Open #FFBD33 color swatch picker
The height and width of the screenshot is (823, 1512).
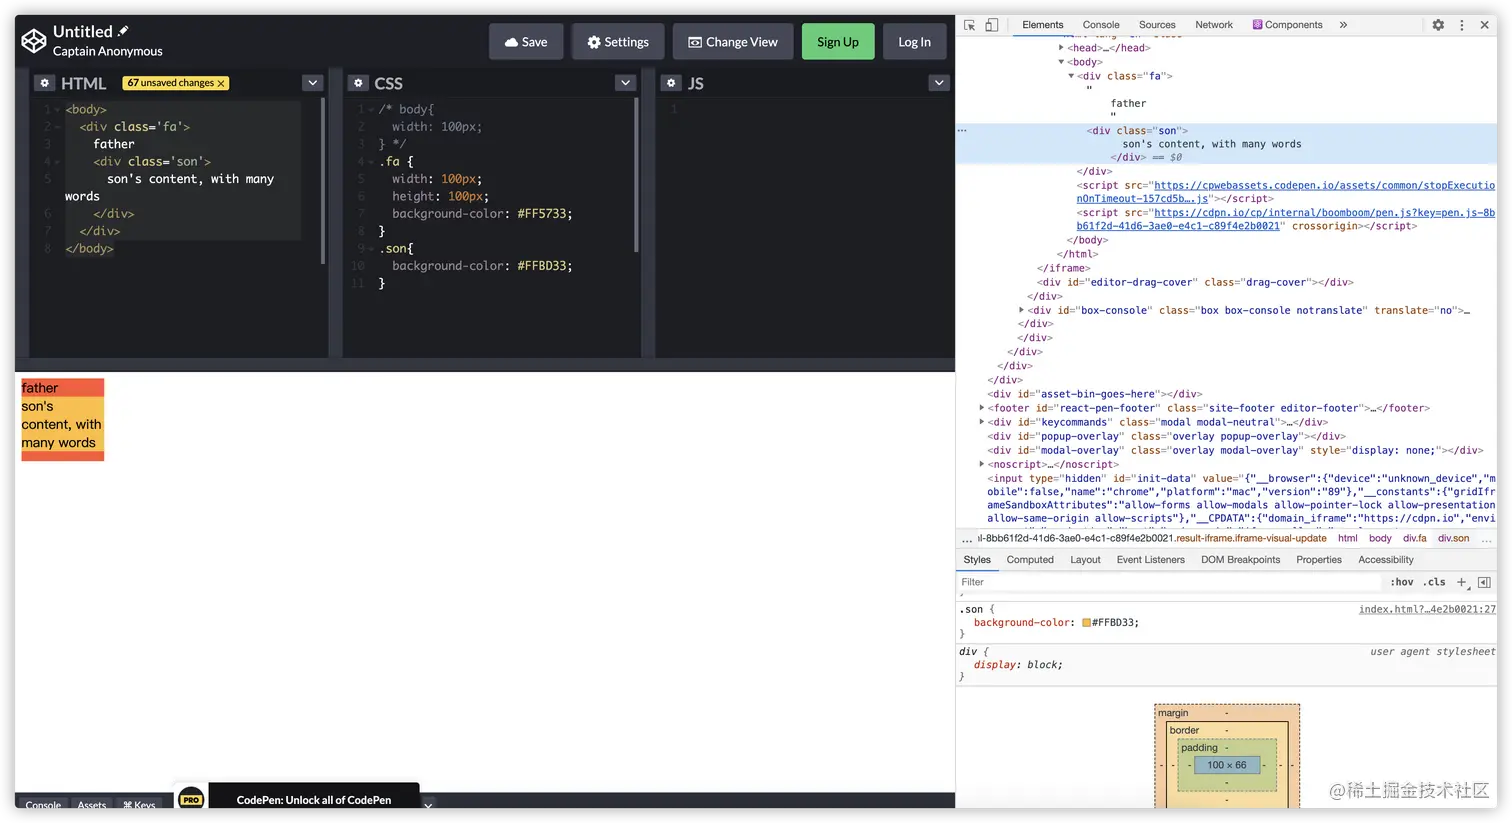1086,623
